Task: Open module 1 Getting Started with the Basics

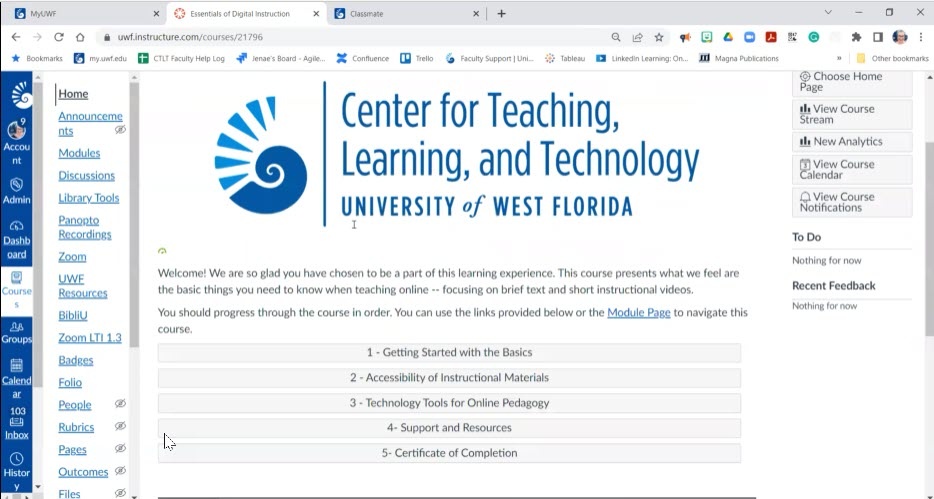Action: click(x=449, y=353)
